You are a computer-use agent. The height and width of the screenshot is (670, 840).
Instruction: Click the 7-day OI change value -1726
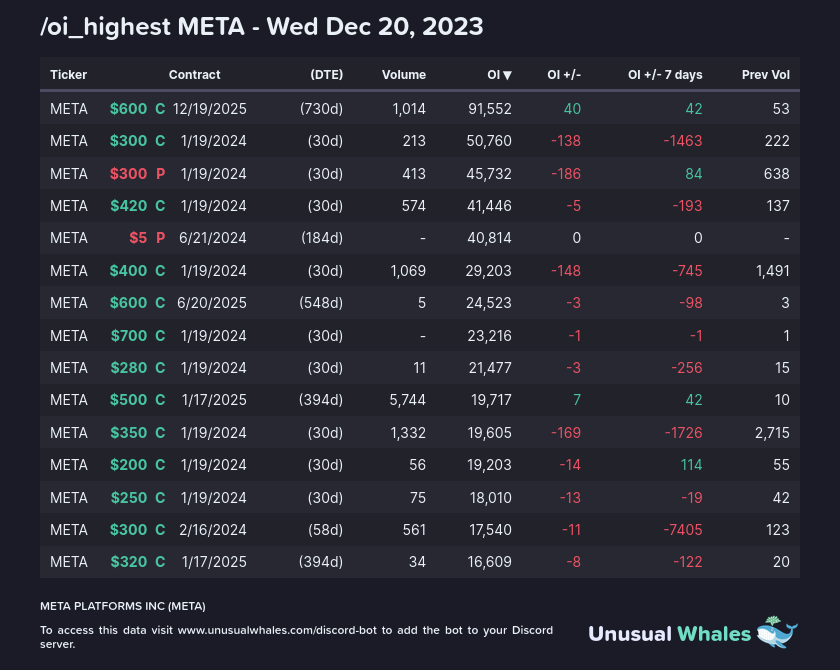[x=684, y=433]
